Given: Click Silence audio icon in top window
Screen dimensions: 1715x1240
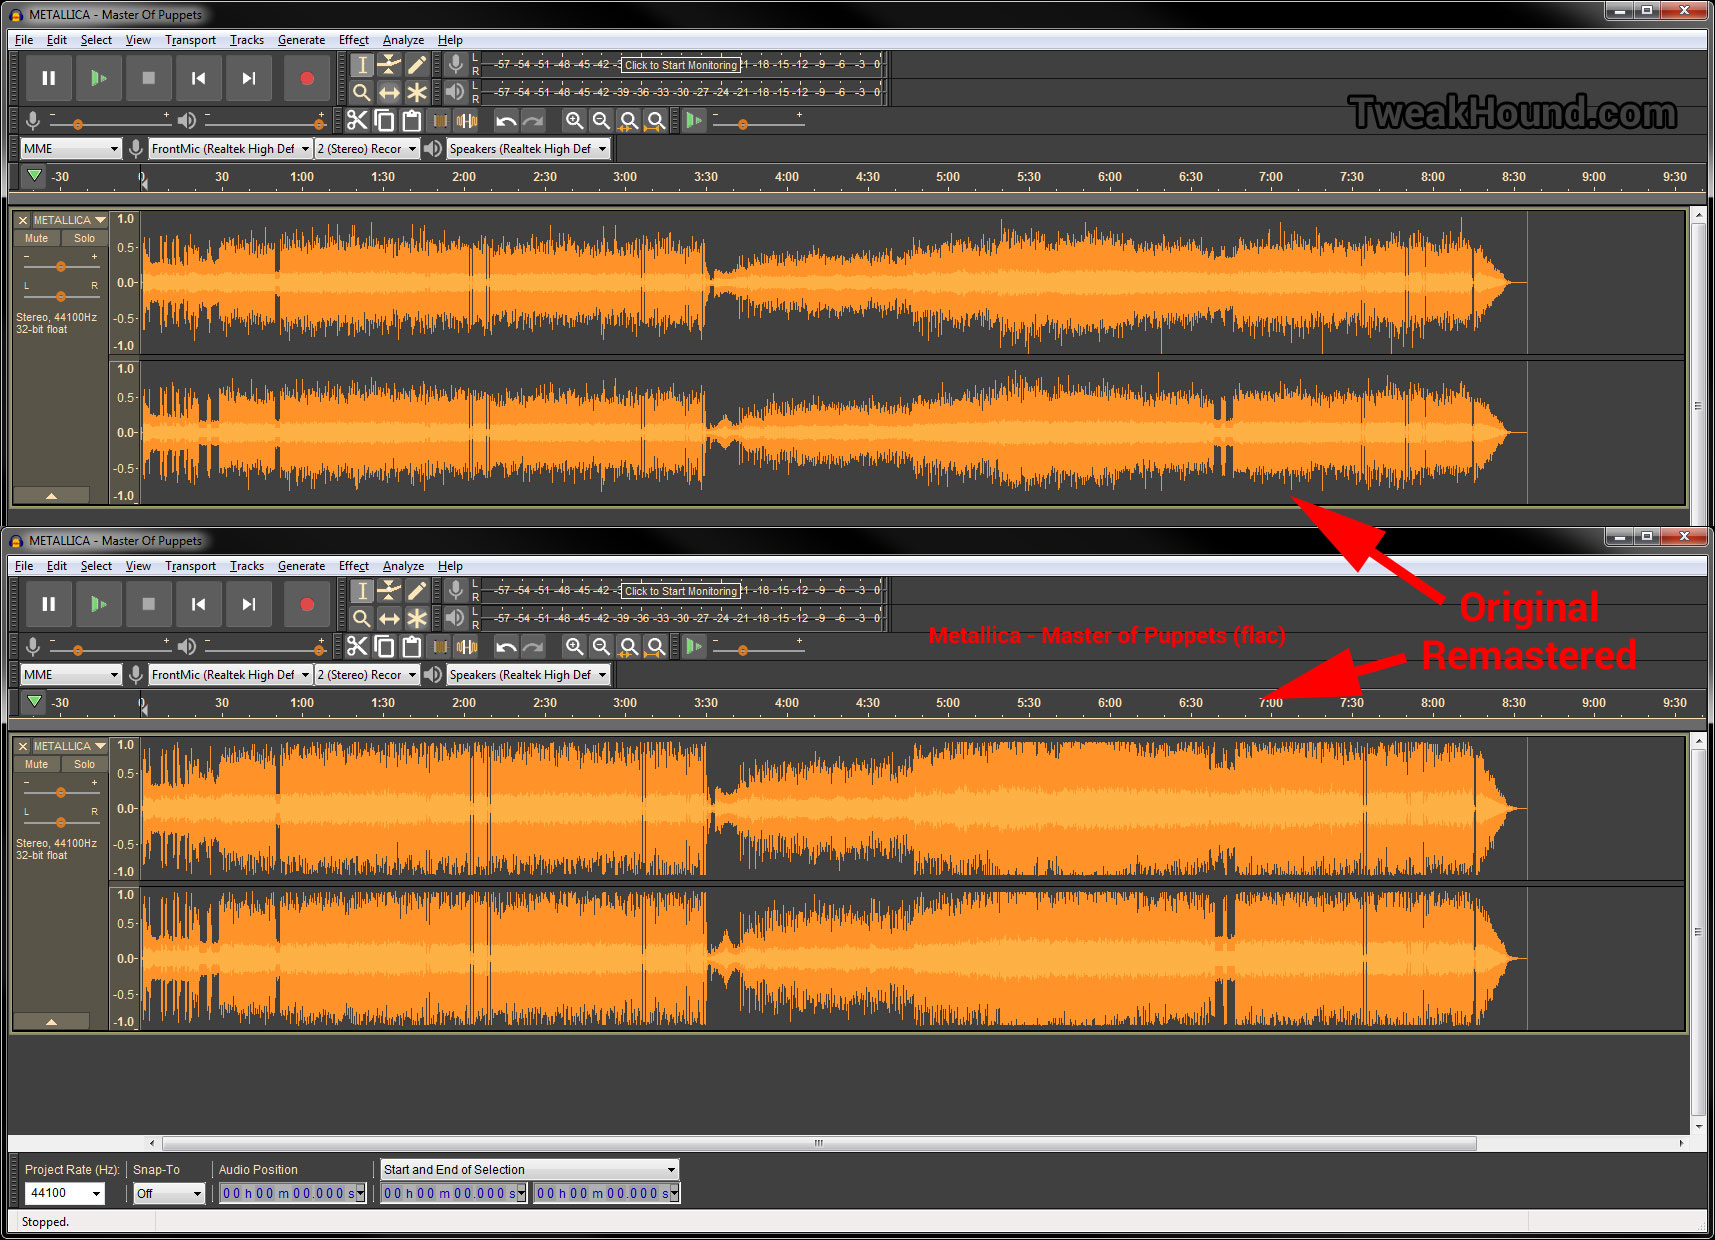Looking at the screenshot, I should (466, 121).
